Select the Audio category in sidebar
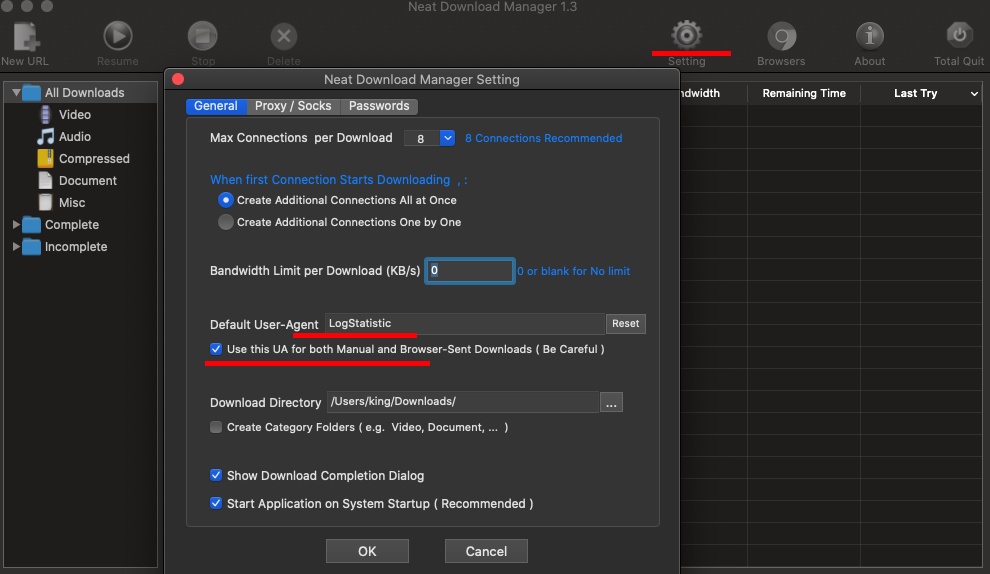990x574 pixels. [74, 137]
